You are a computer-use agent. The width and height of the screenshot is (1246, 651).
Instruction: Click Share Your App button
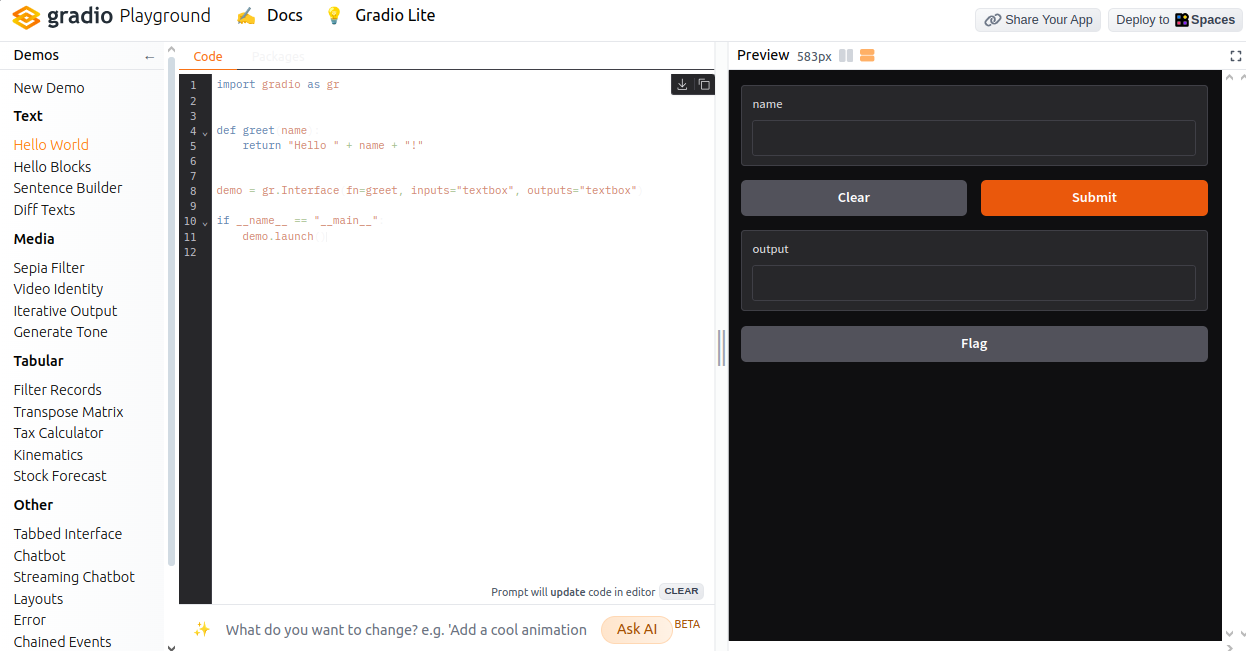pos(1038,20)
